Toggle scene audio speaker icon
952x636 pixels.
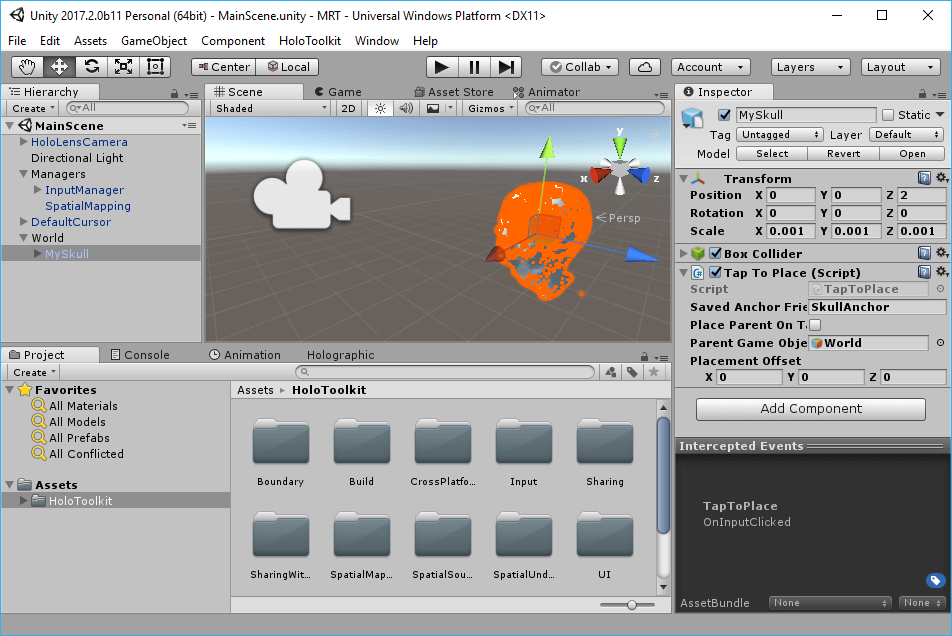tap(406, 108)
